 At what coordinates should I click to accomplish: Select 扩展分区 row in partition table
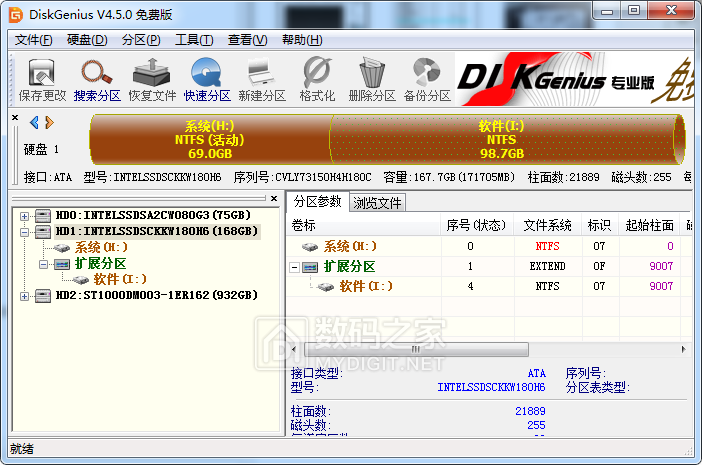489,266
